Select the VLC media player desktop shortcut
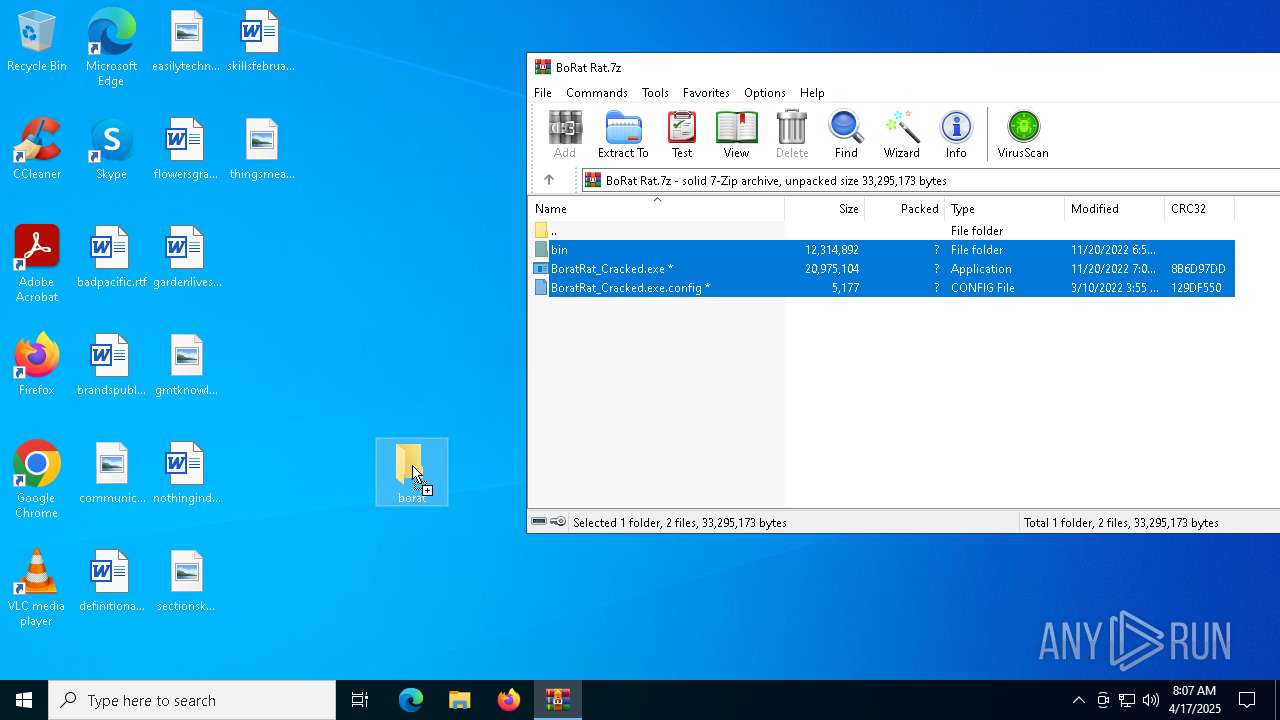 click(37, 588)
